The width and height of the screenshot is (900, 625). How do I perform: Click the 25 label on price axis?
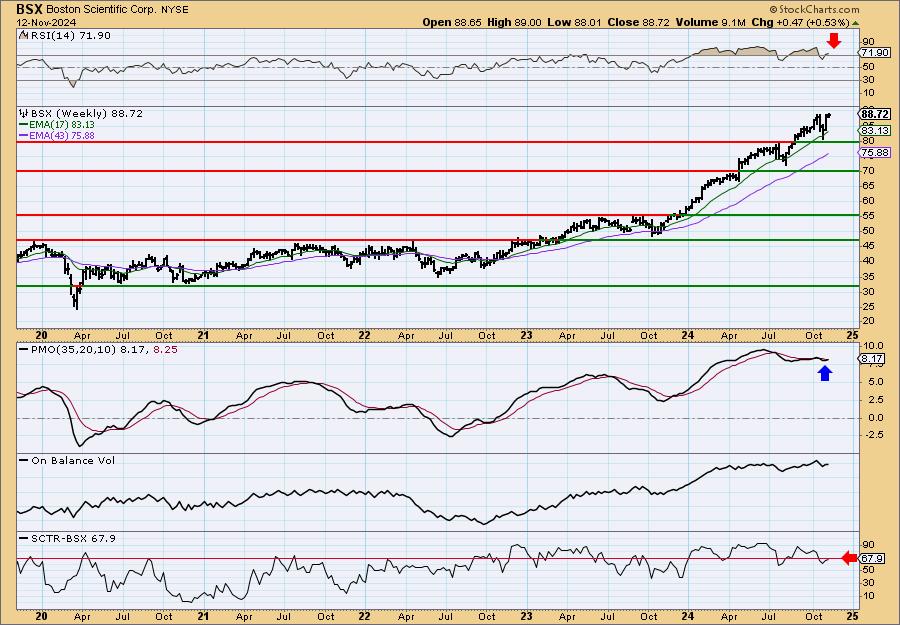pyautogui.click(x=869, y=306)
